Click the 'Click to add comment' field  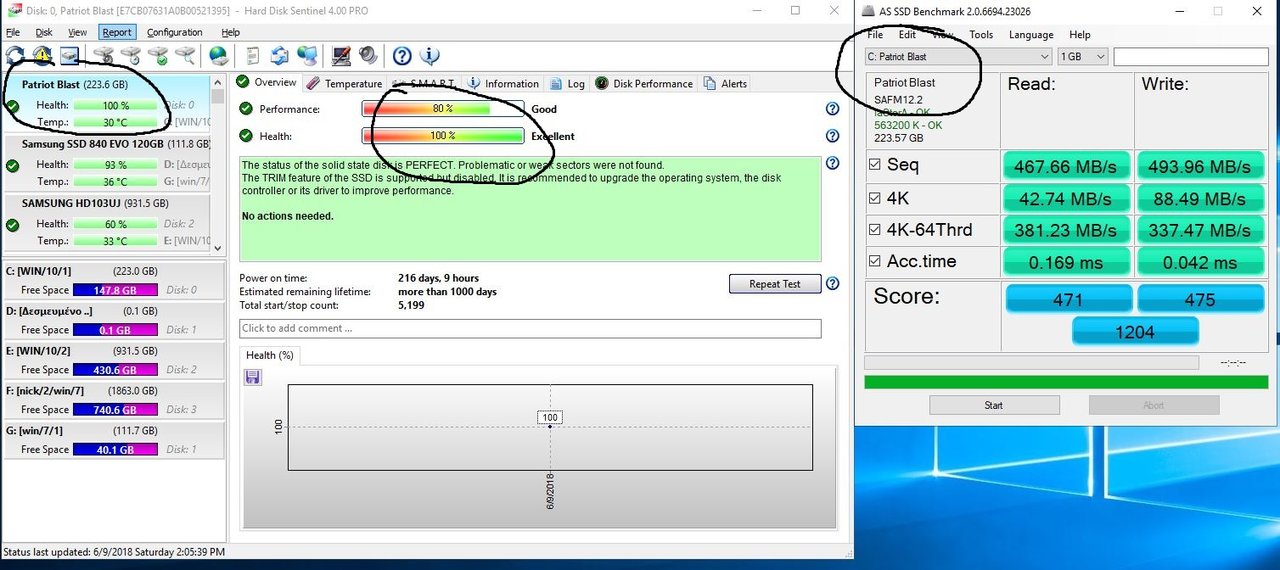click(530, 328)
